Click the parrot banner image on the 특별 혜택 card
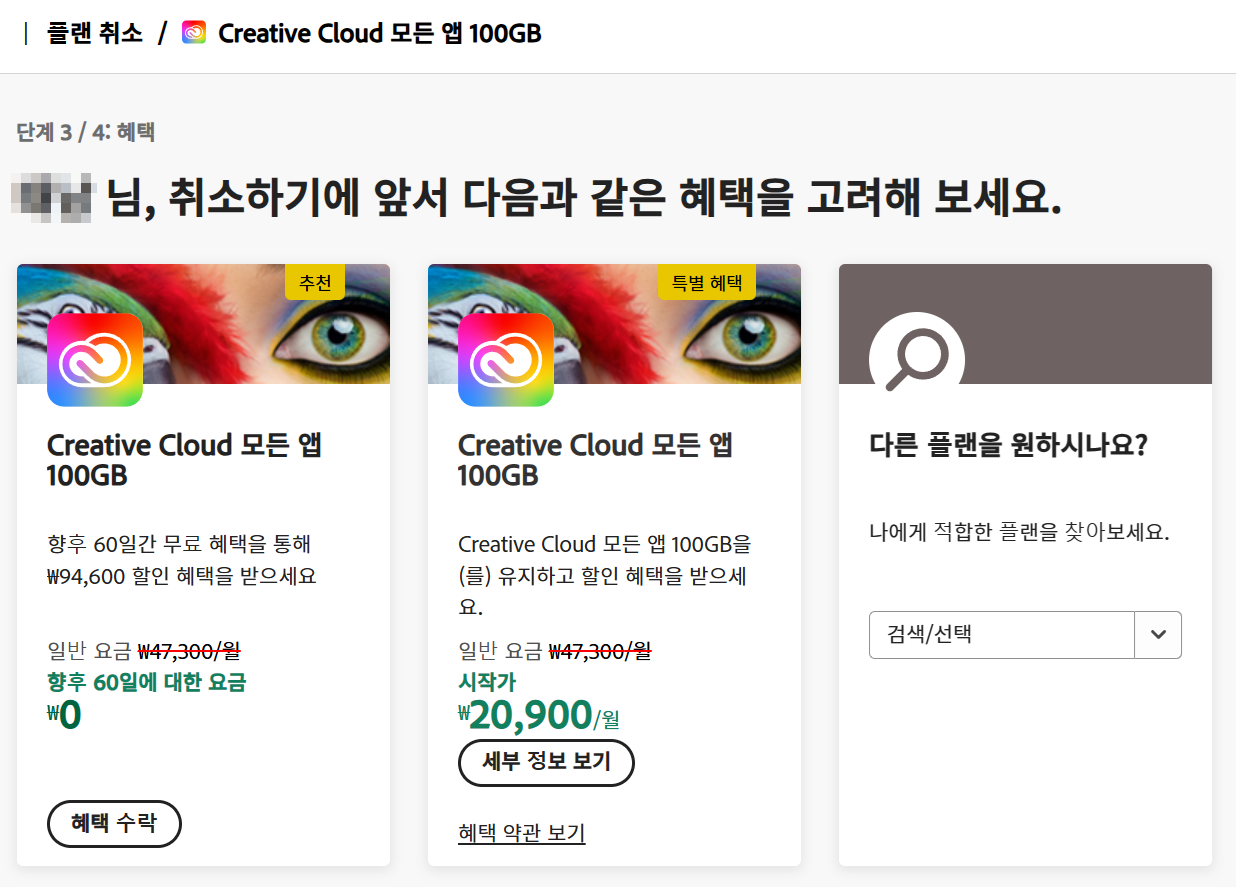This screenshot has height=887, width=1236. 614,324
